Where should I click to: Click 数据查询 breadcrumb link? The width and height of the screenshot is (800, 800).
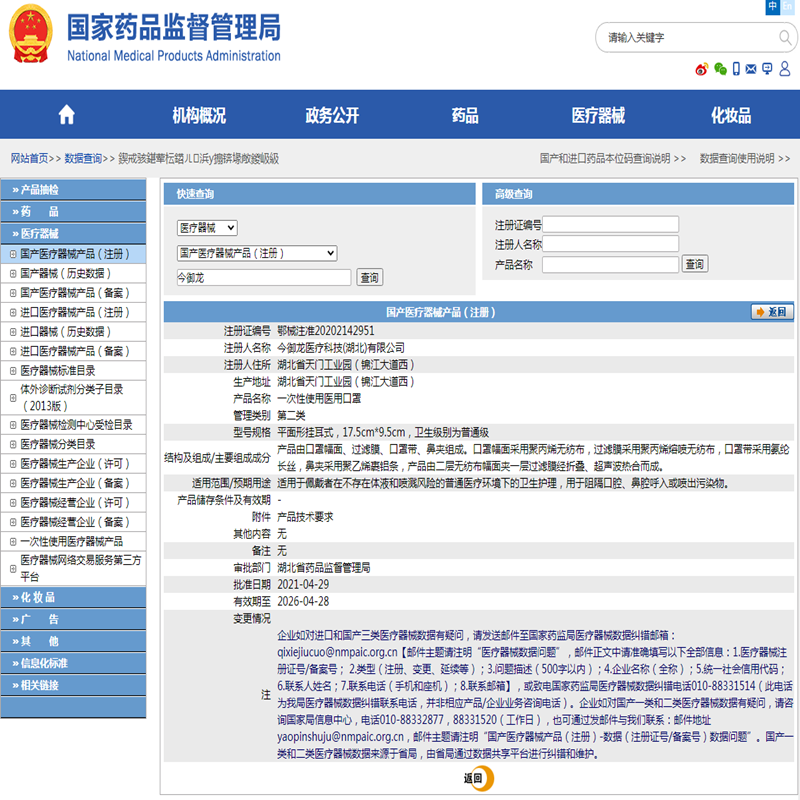tap(83, 158)
